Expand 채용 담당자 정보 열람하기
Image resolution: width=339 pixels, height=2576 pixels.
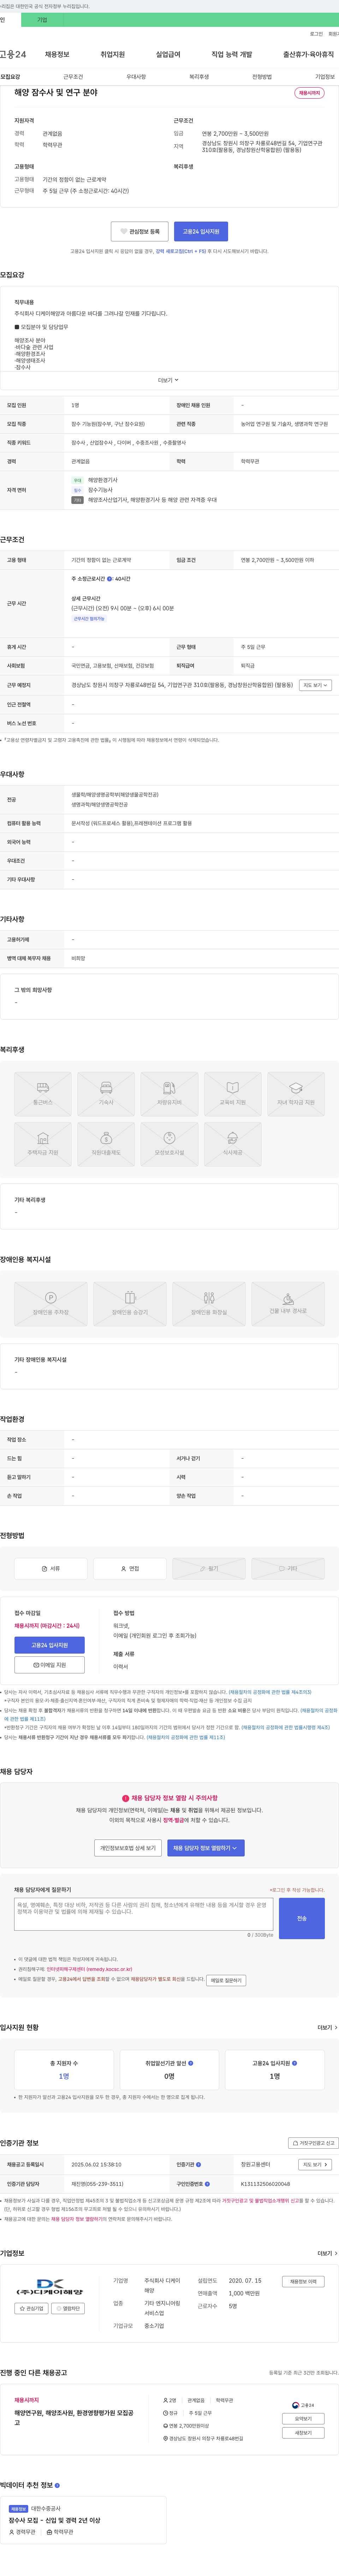[205, 1848]
